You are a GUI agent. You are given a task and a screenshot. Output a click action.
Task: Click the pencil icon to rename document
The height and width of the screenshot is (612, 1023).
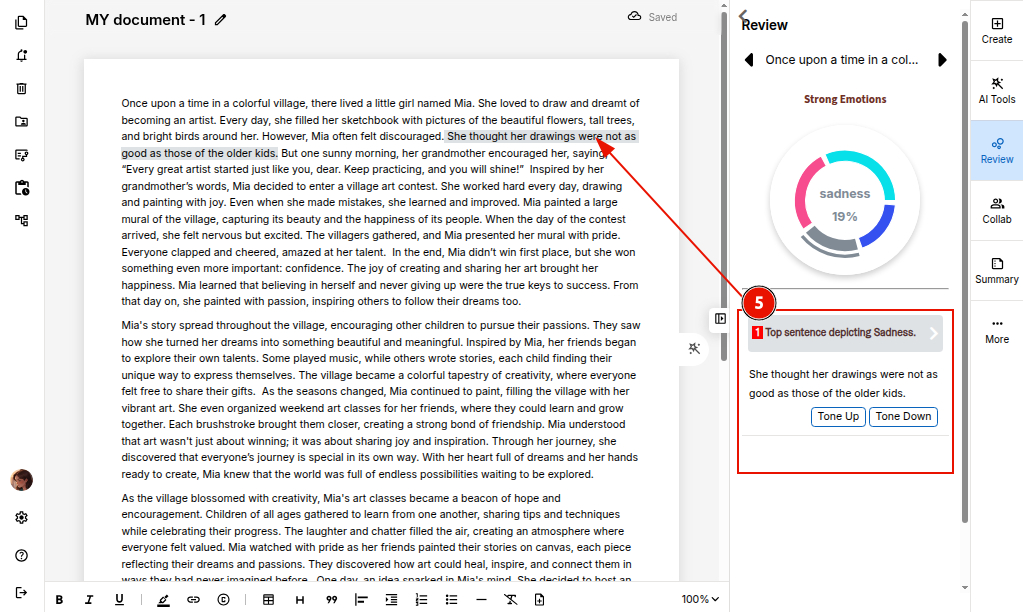[x=221, y=20]
